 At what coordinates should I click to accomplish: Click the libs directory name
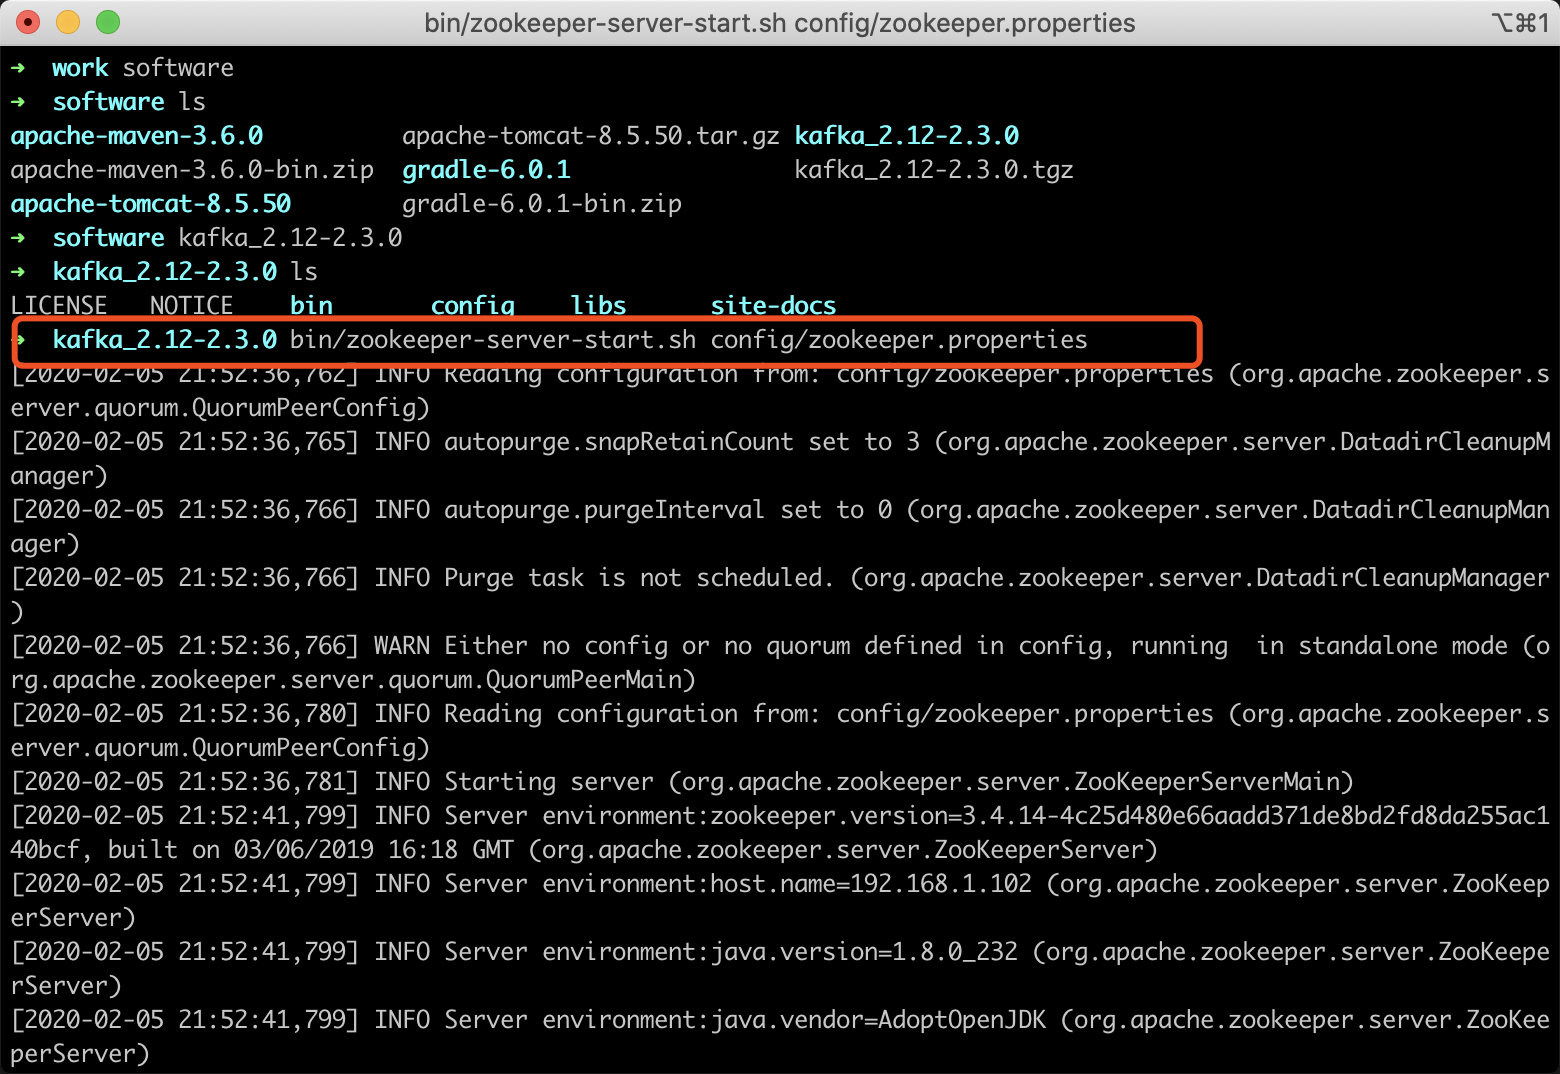598,305
